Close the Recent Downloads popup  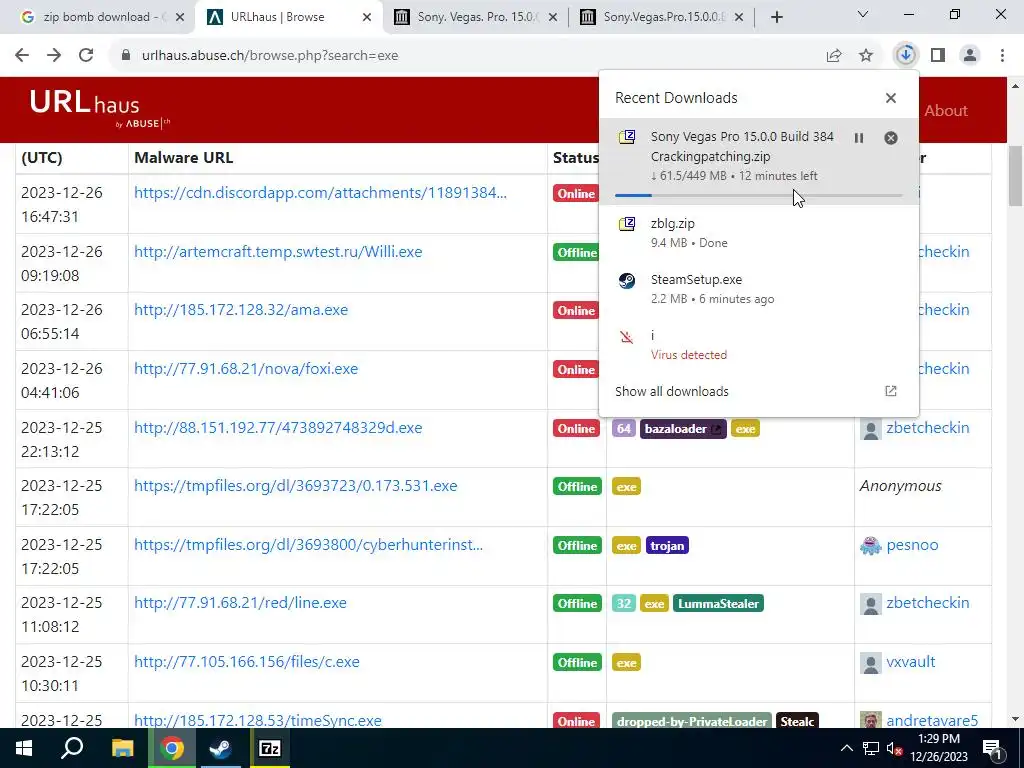(x=891, y=98)
